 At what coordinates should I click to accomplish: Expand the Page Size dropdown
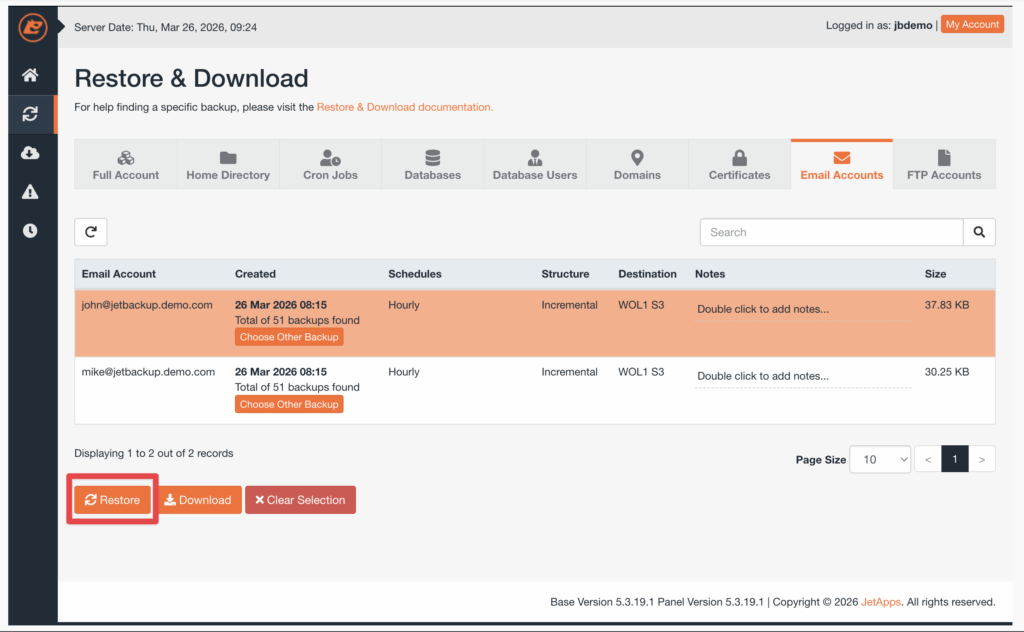(x=880, y=459)
